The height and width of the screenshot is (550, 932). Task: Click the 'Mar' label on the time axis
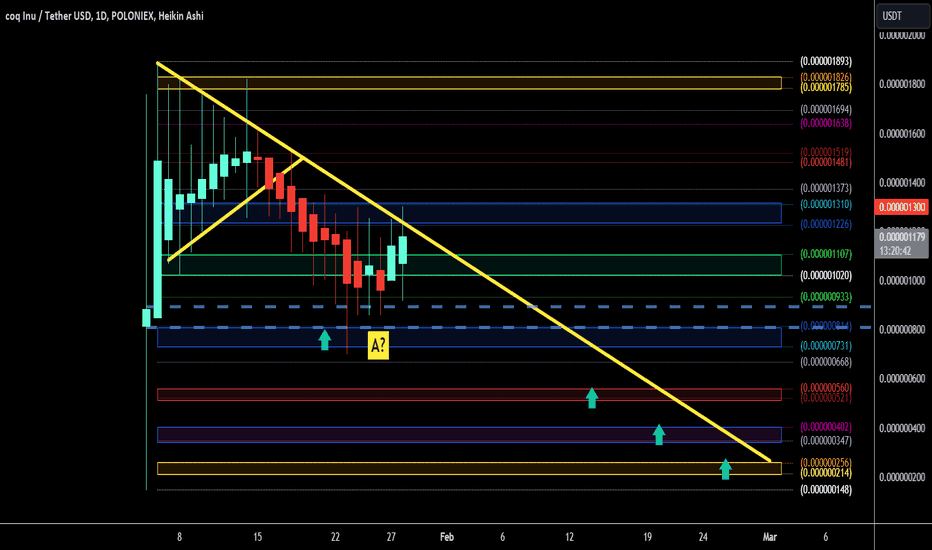point(770,537)
